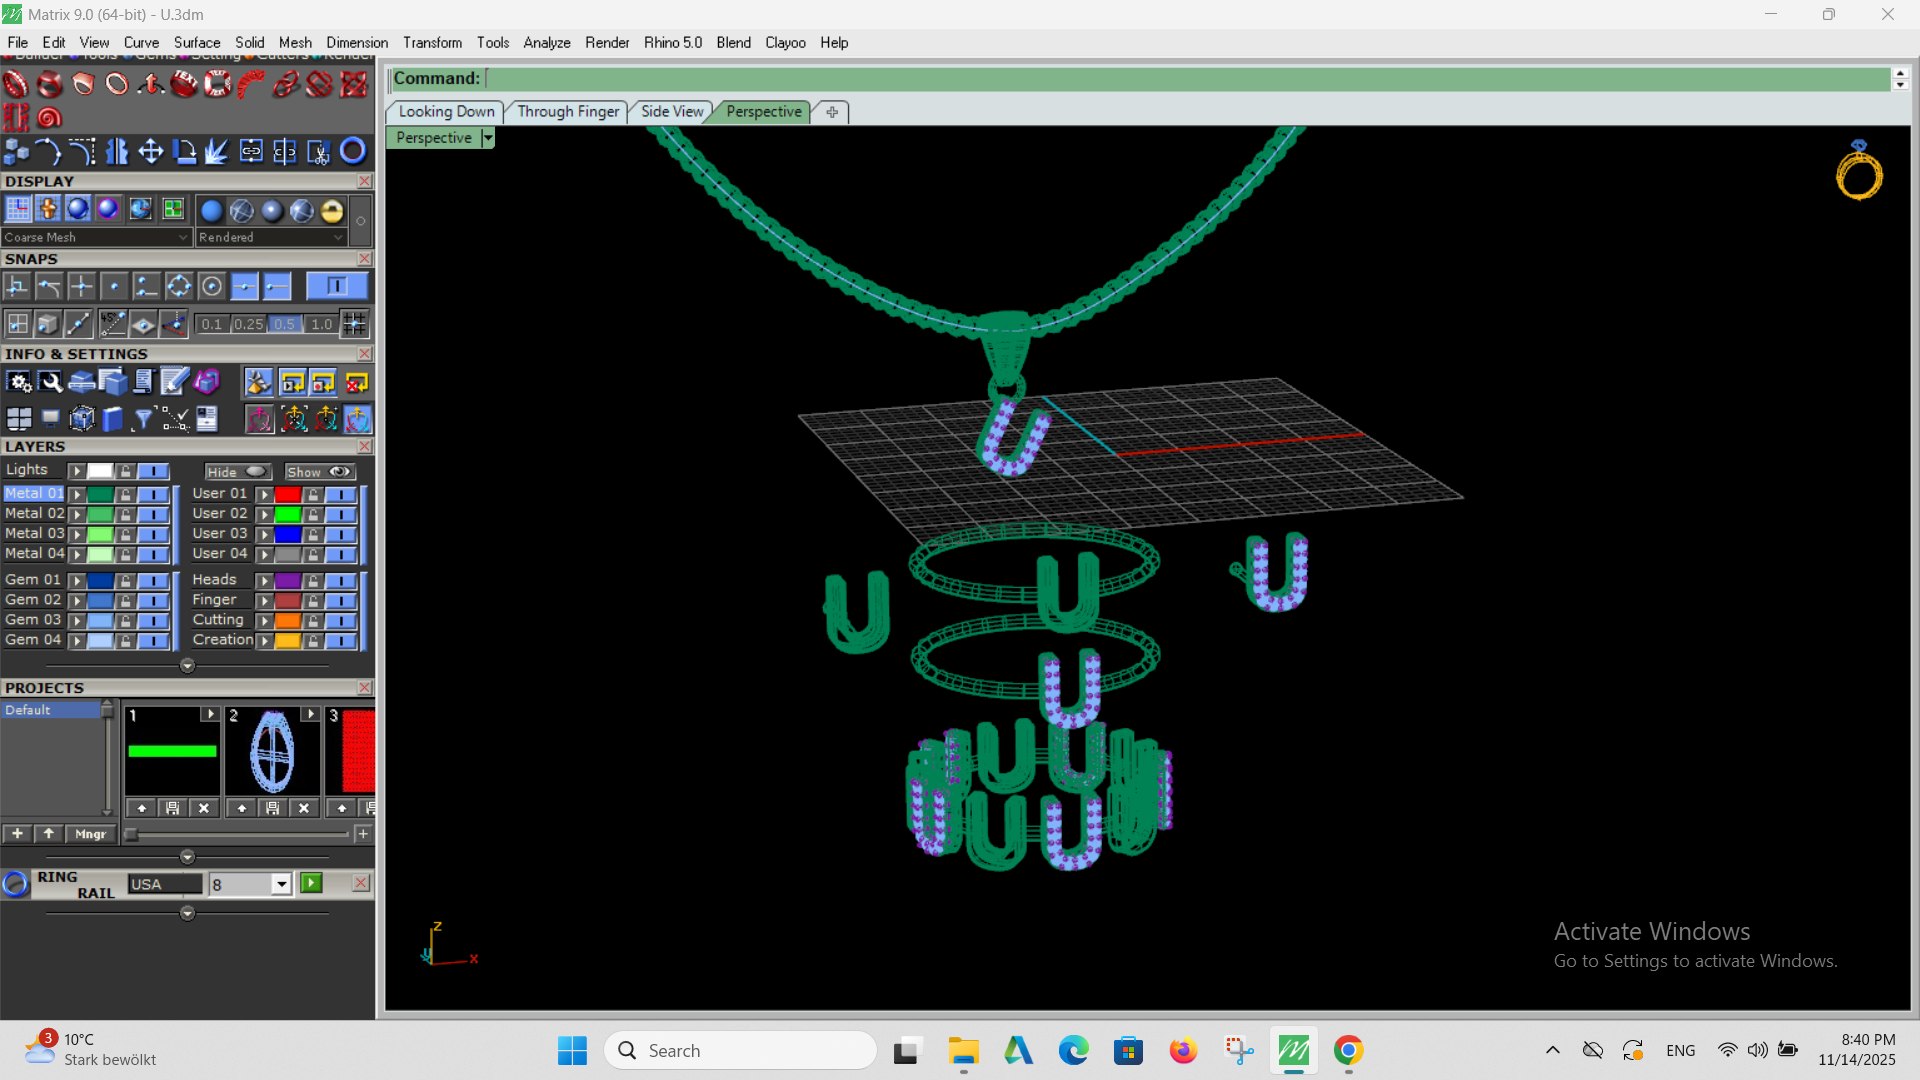Click the Cutting layer orange swatch
Screen dimensions: 1920x1080
point(288,620)
